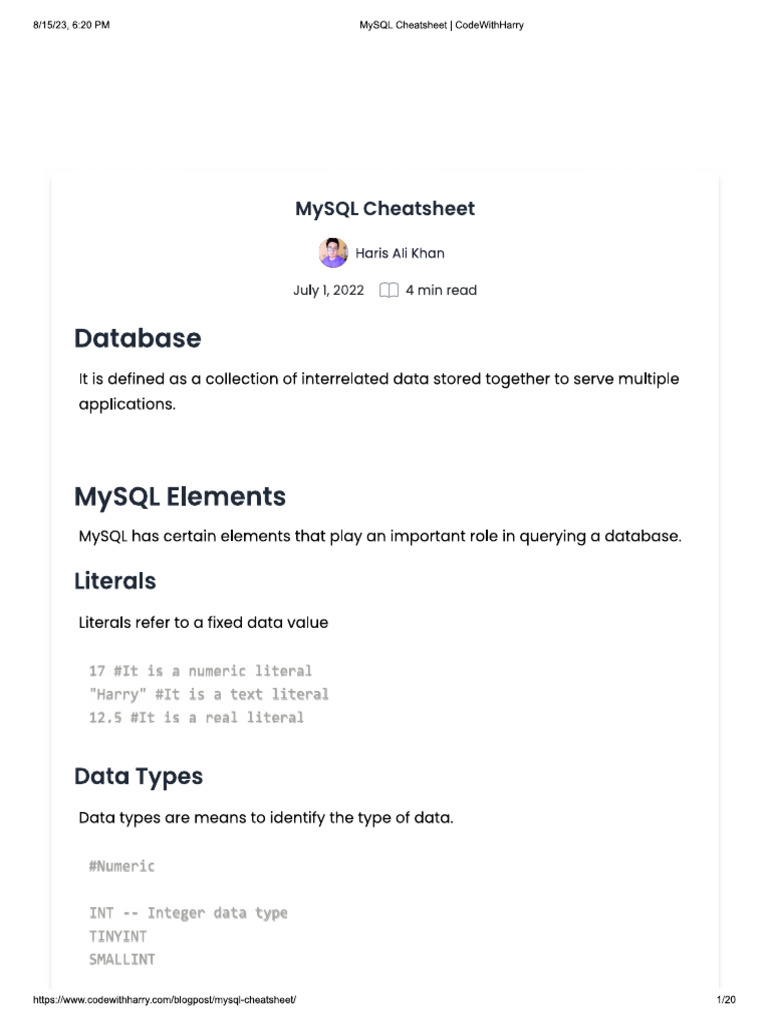Click the "Harry" text literal code line
The image size is (768, 1024).
pos(208,694)
